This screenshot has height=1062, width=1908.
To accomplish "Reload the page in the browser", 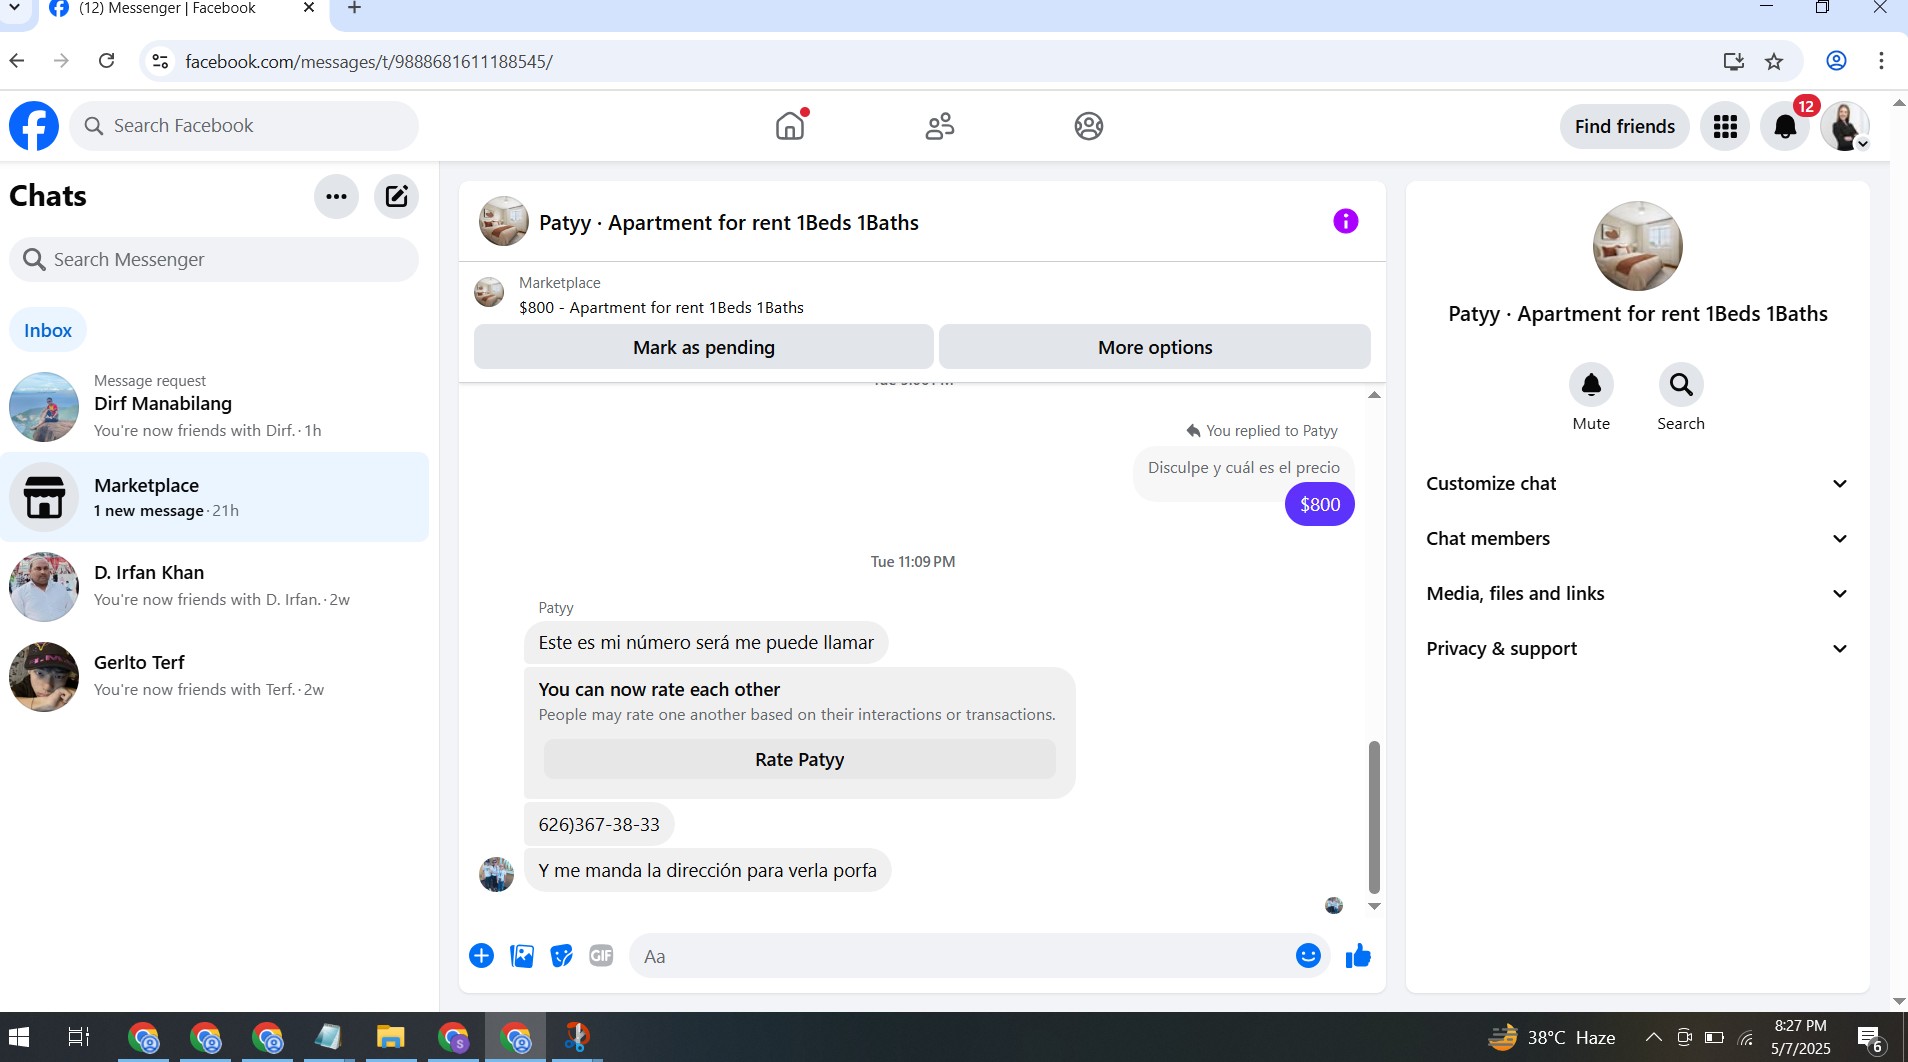I will tap(107, 61).
